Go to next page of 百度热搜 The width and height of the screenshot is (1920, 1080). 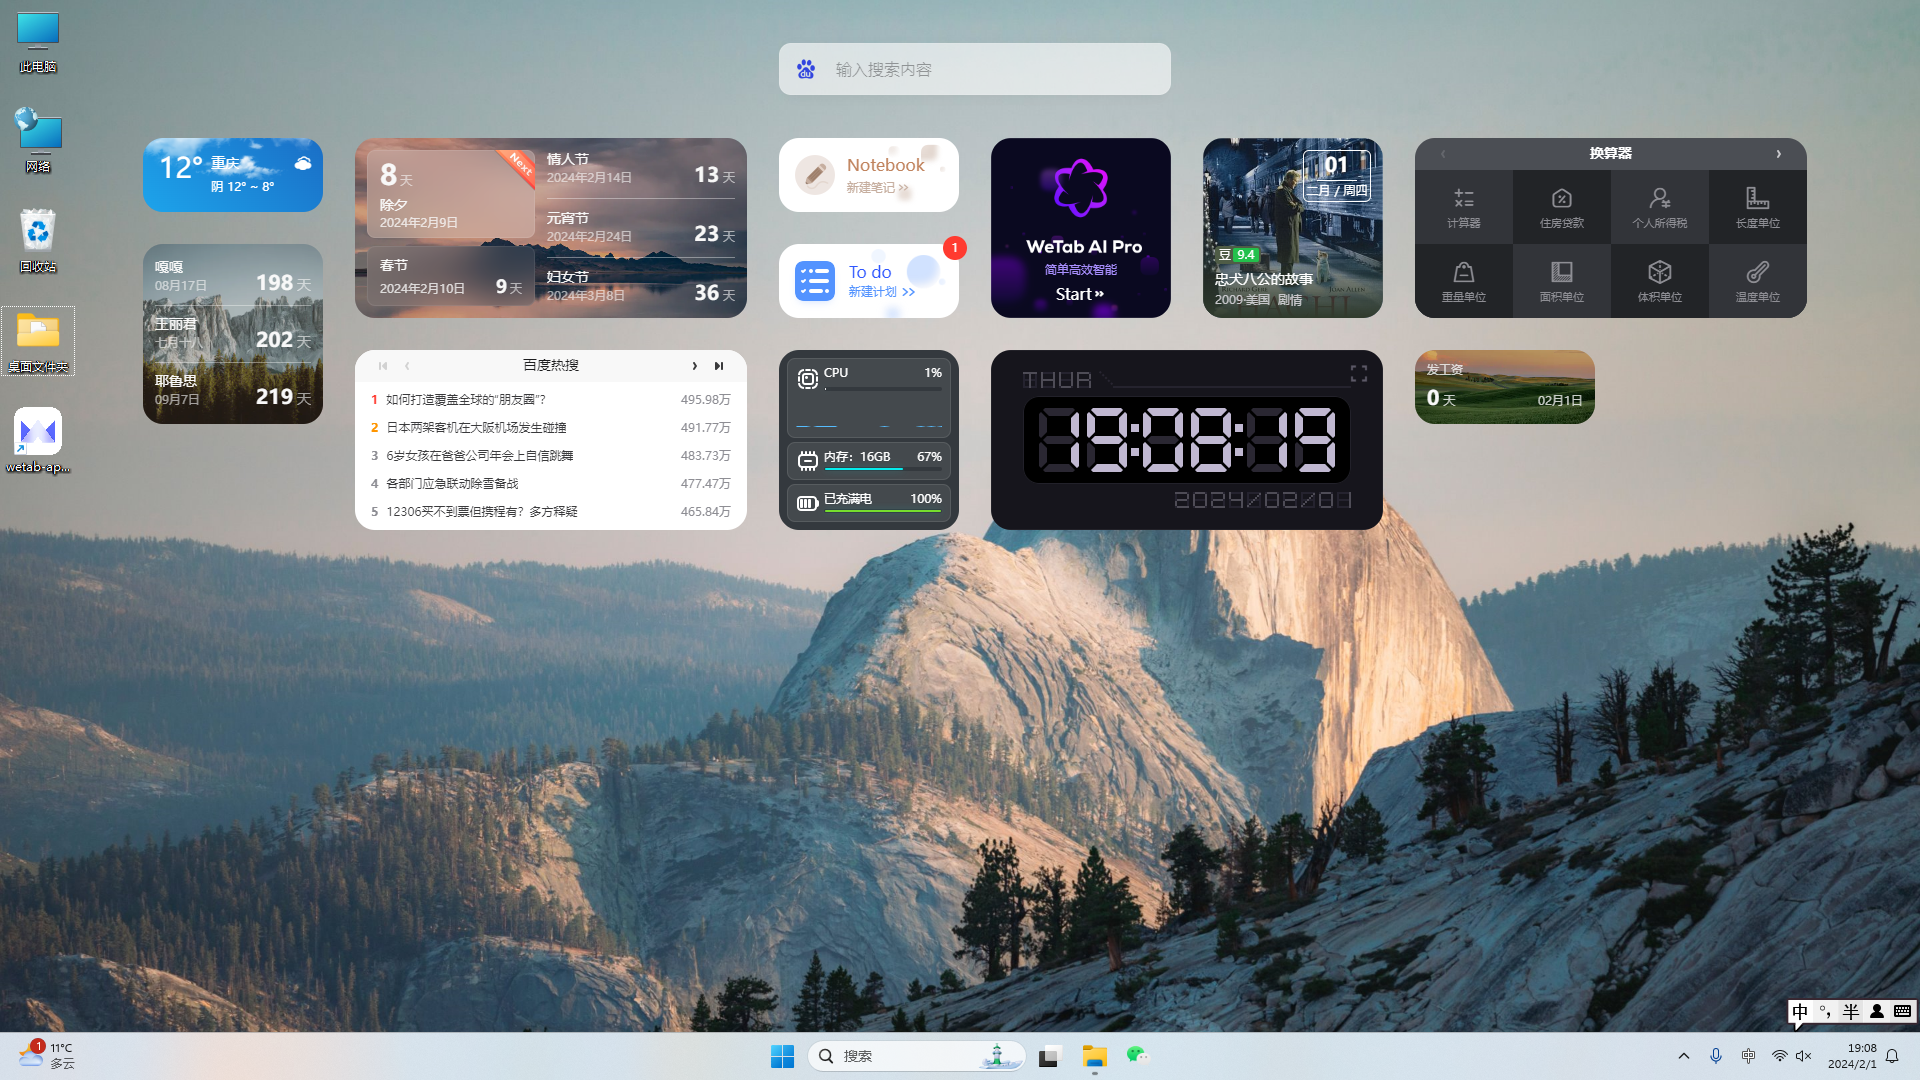point(694,366)
